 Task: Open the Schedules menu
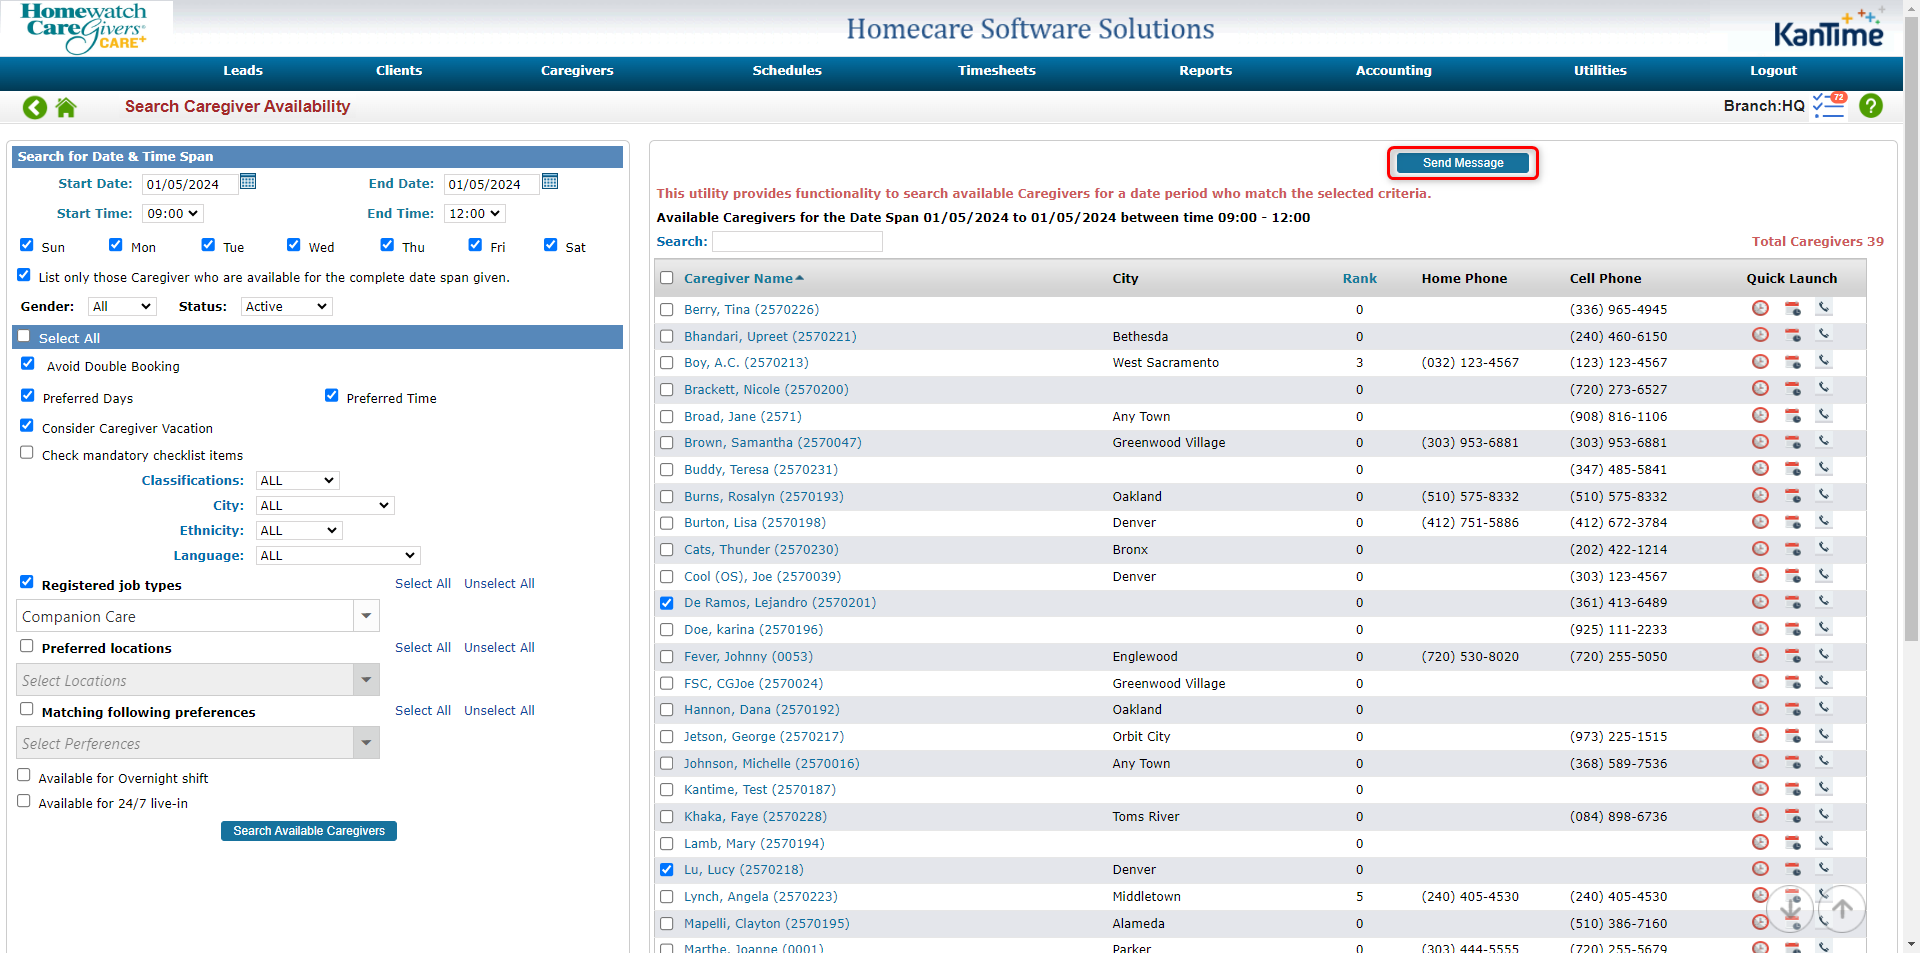tap(786, 71)
